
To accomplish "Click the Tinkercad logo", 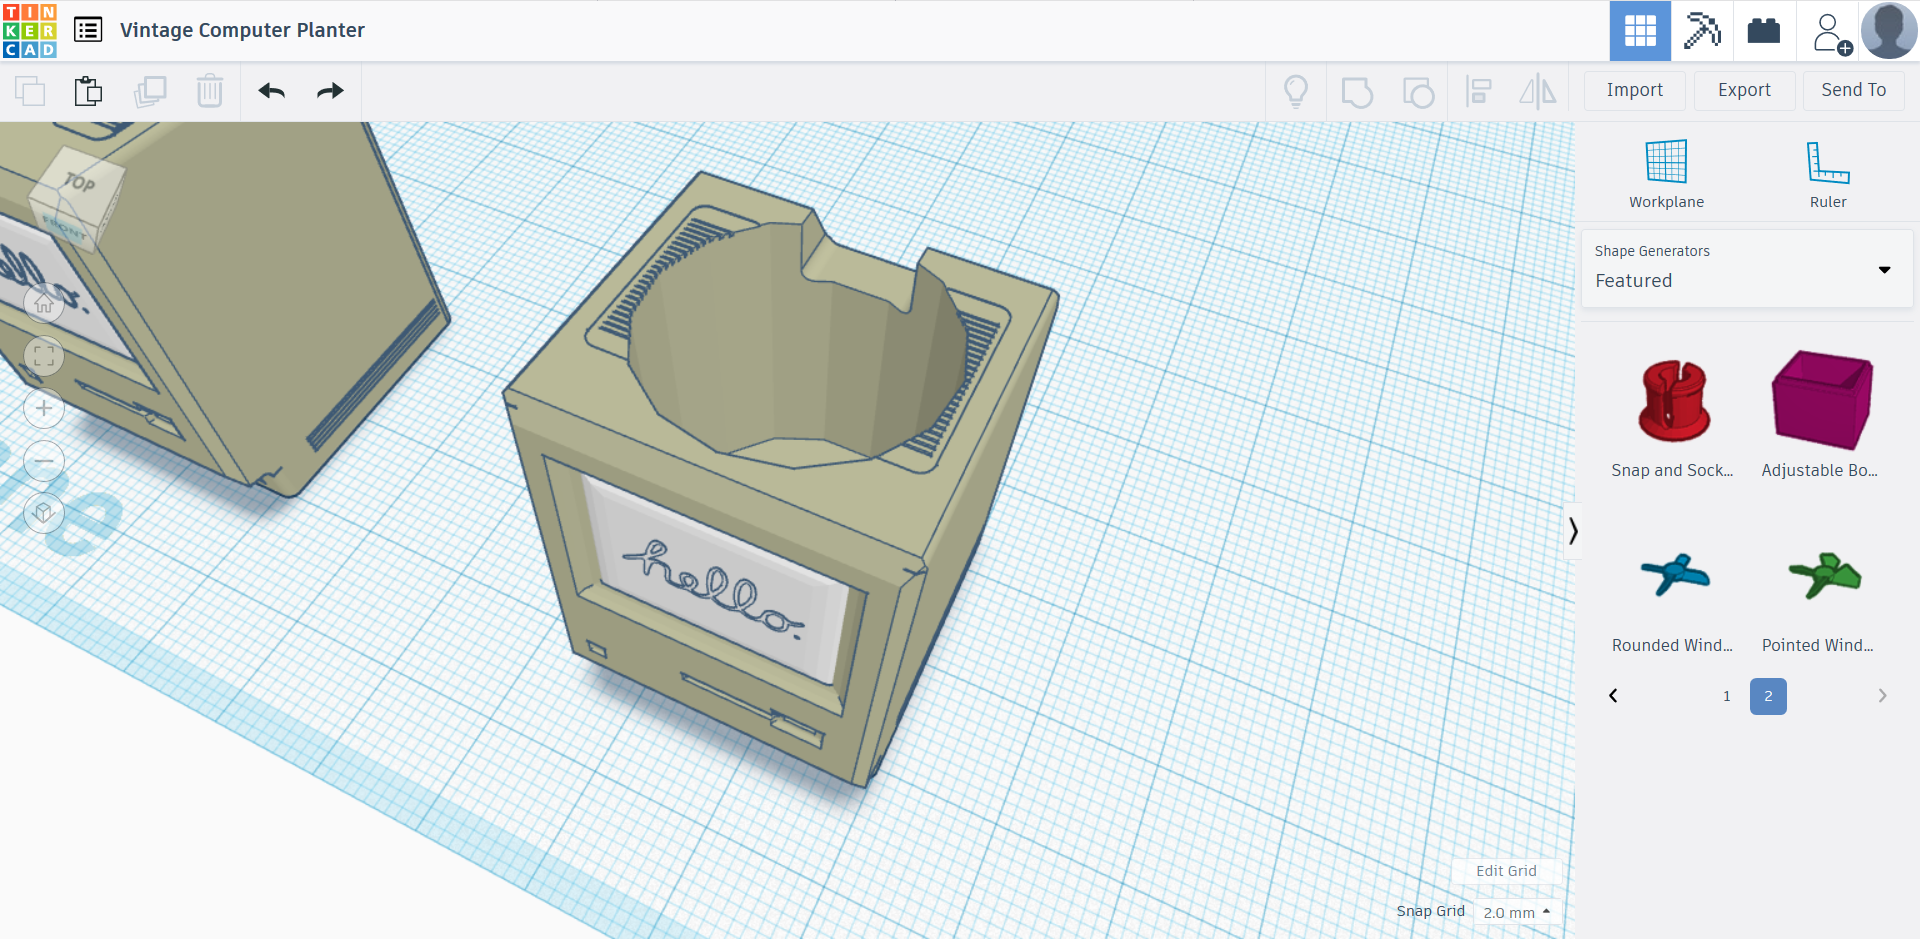I will pyautogui.click(x=30, y=30).
